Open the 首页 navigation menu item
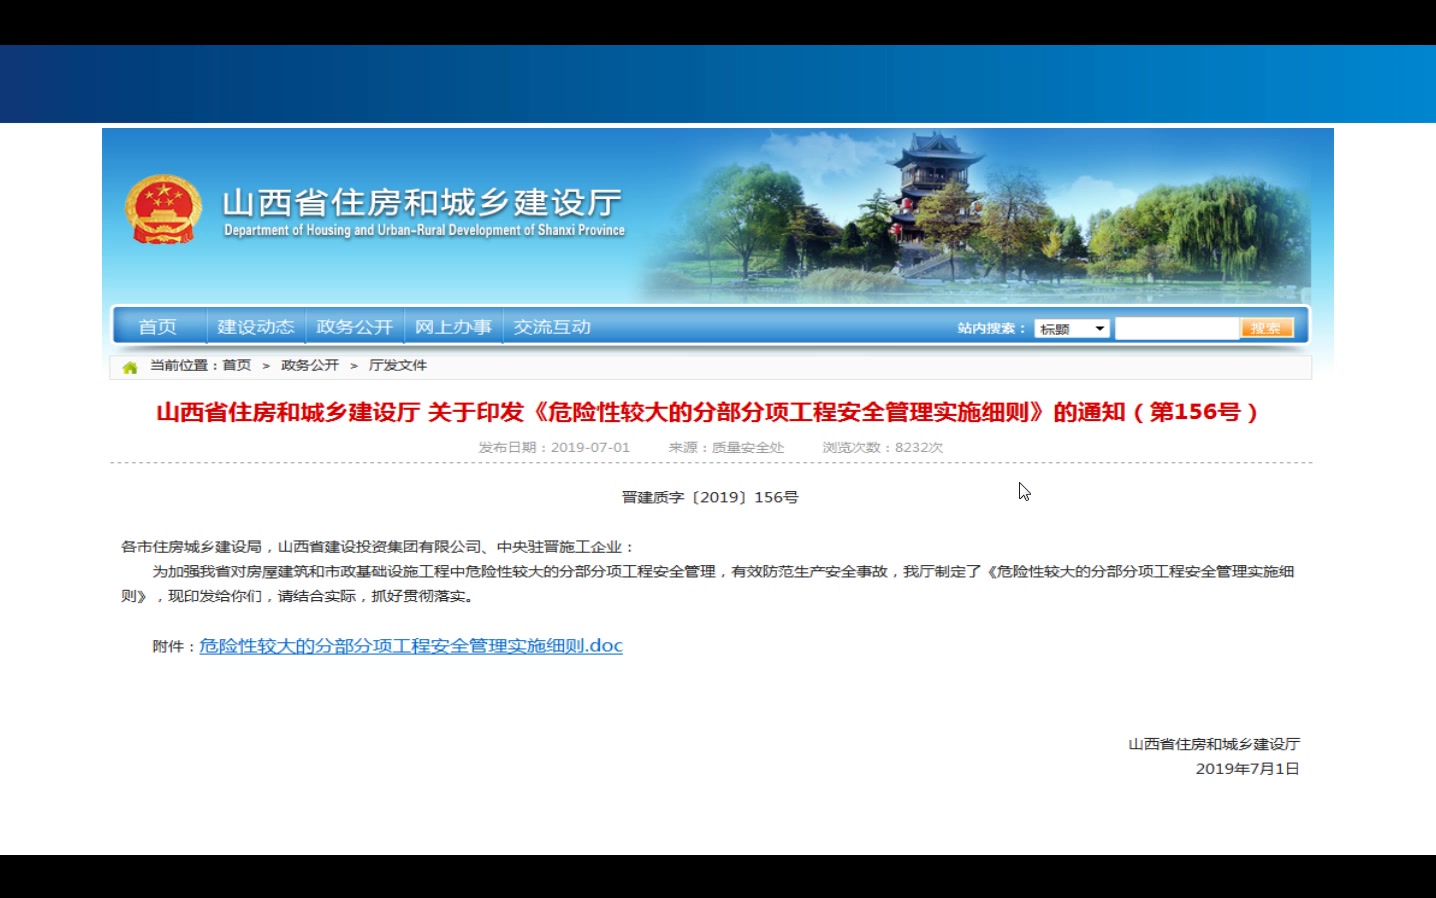 tap(158, 327)
